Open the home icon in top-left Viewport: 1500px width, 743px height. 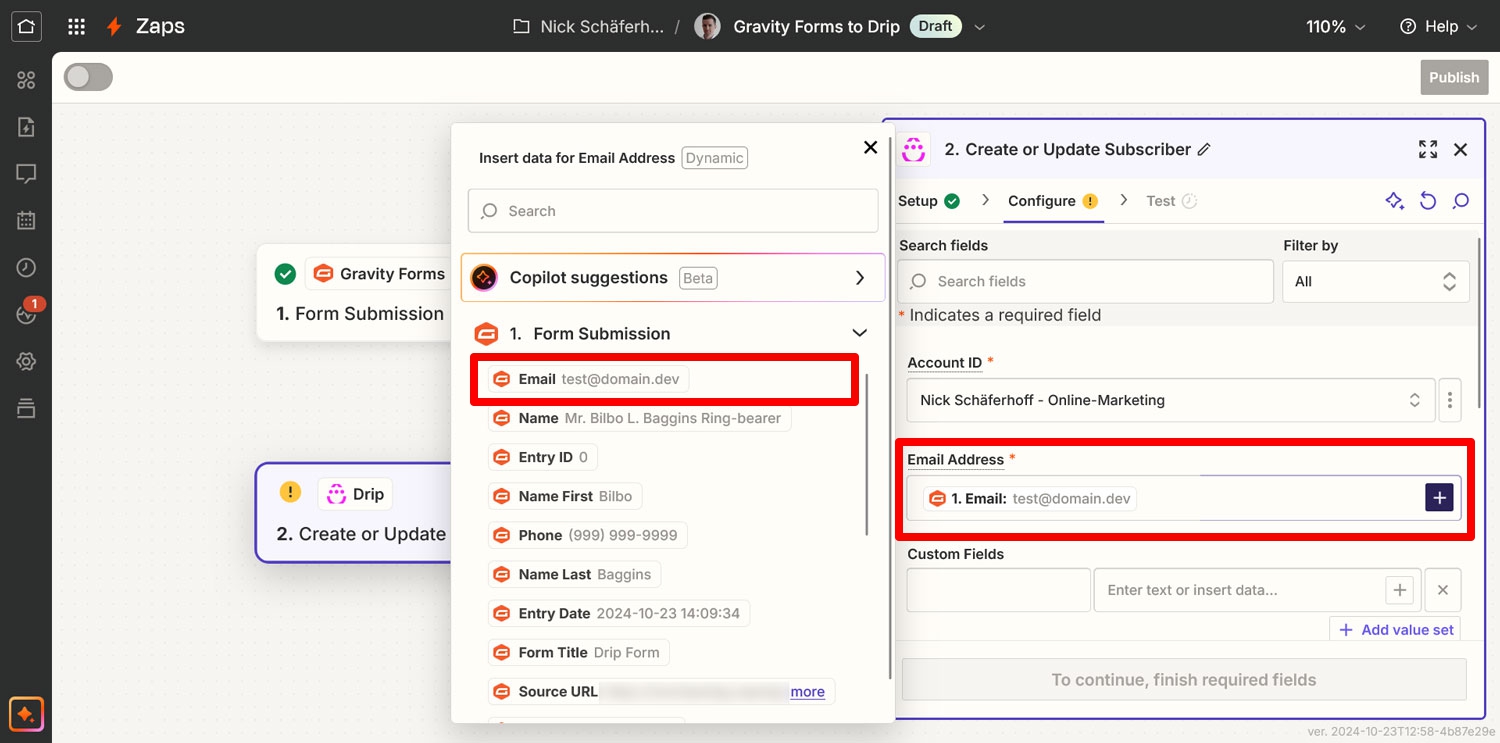click(26, 26)
